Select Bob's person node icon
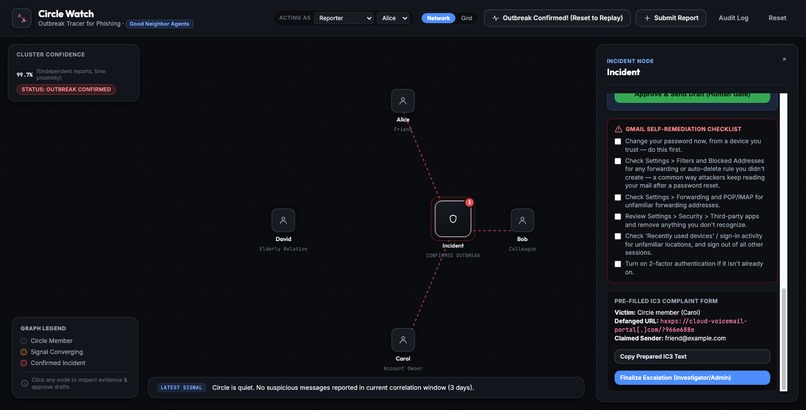Screen dimensions: 806x410 tap(522, 220)
